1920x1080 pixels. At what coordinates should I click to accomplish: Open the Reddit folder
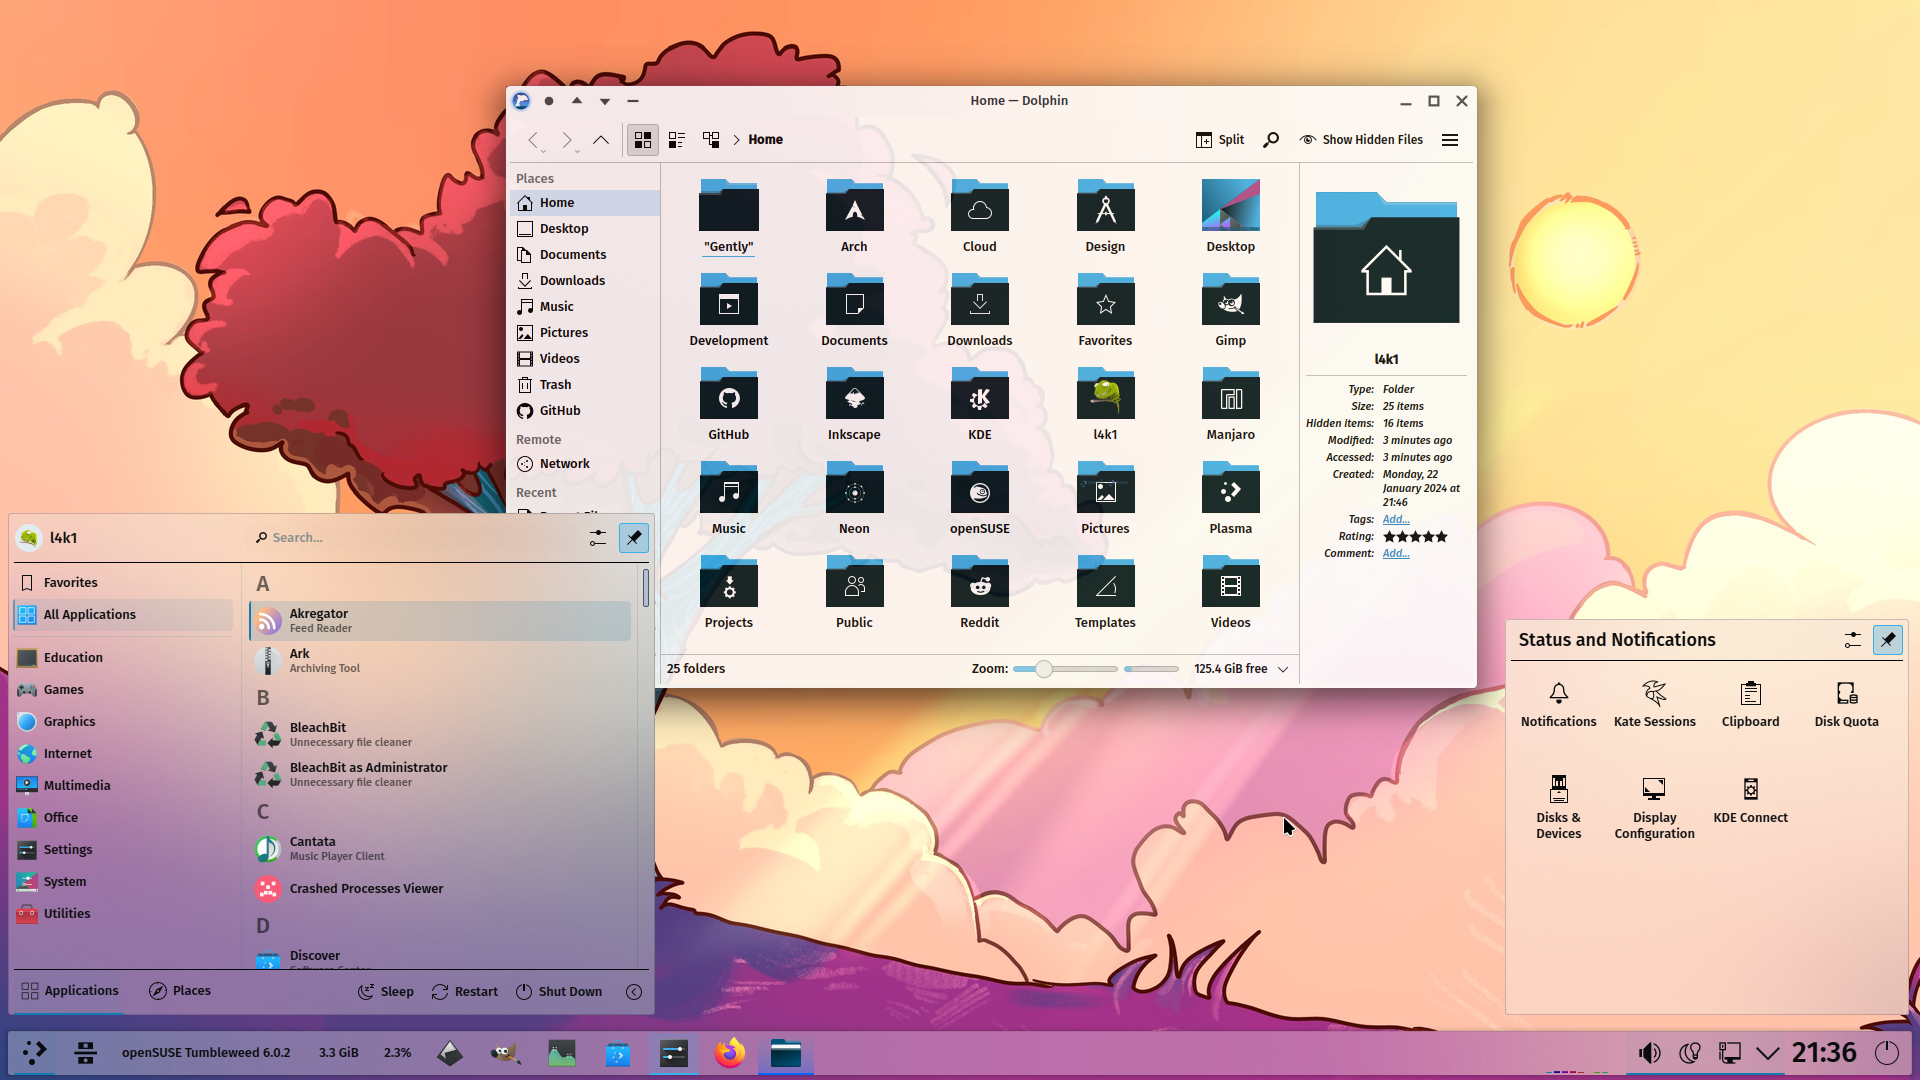point(979,593)
